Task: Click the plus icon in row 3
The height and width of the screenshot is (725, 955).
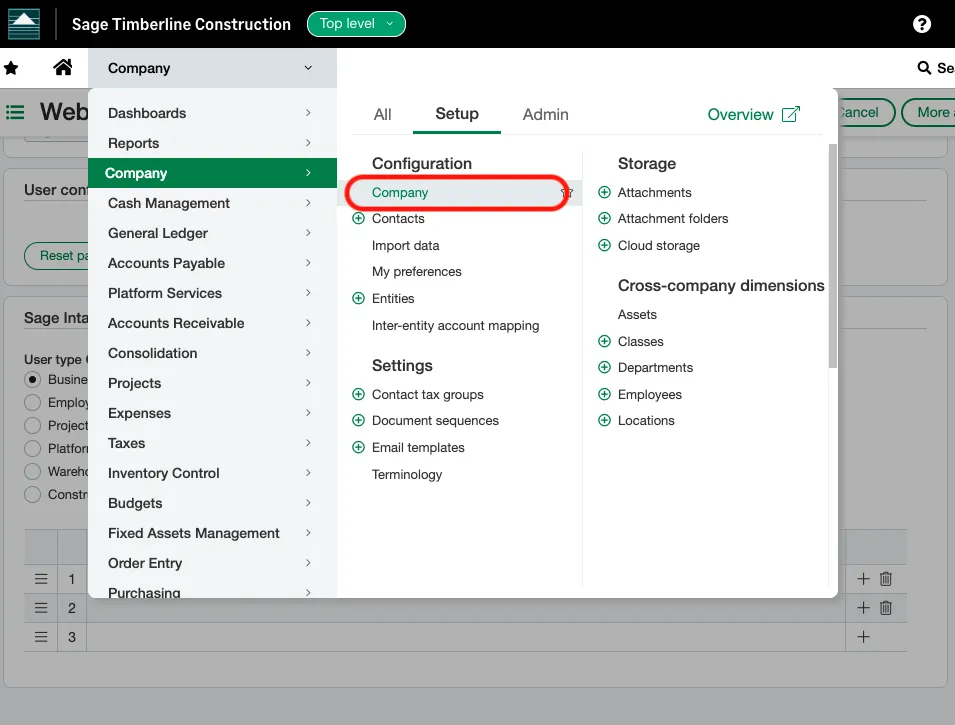Action: 863,637
